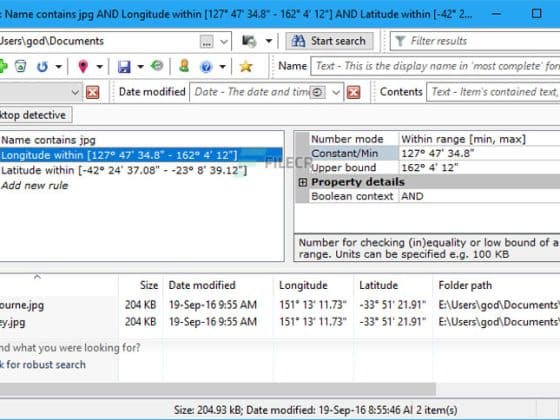The image size is (560, 420).
Task: Click the Boolean context property label
Action: click(x=352, y=196)
